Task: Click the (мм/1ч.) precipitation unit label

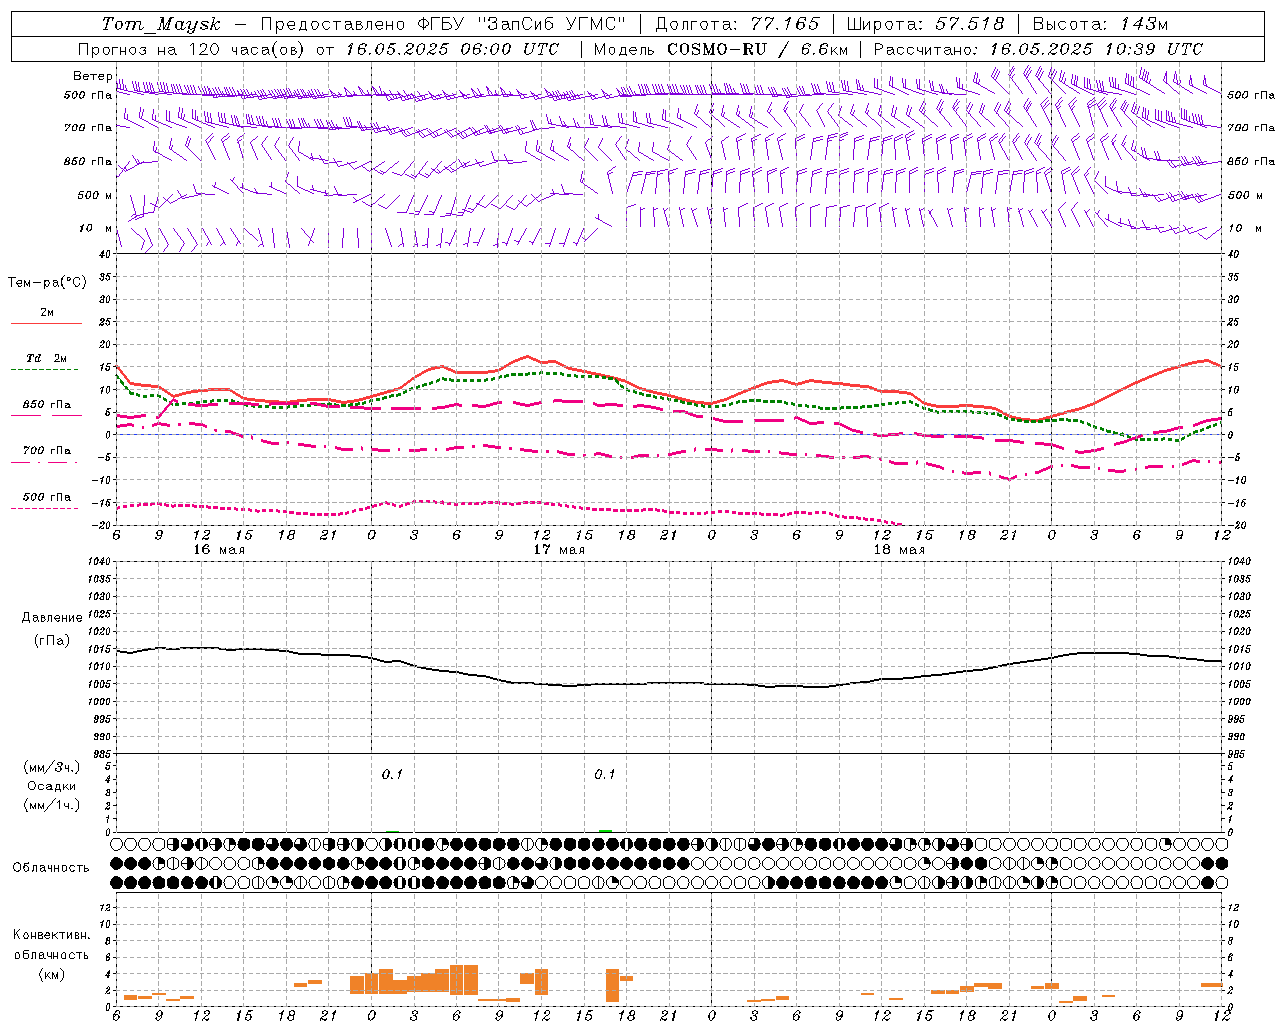Action: pos(51,805)
